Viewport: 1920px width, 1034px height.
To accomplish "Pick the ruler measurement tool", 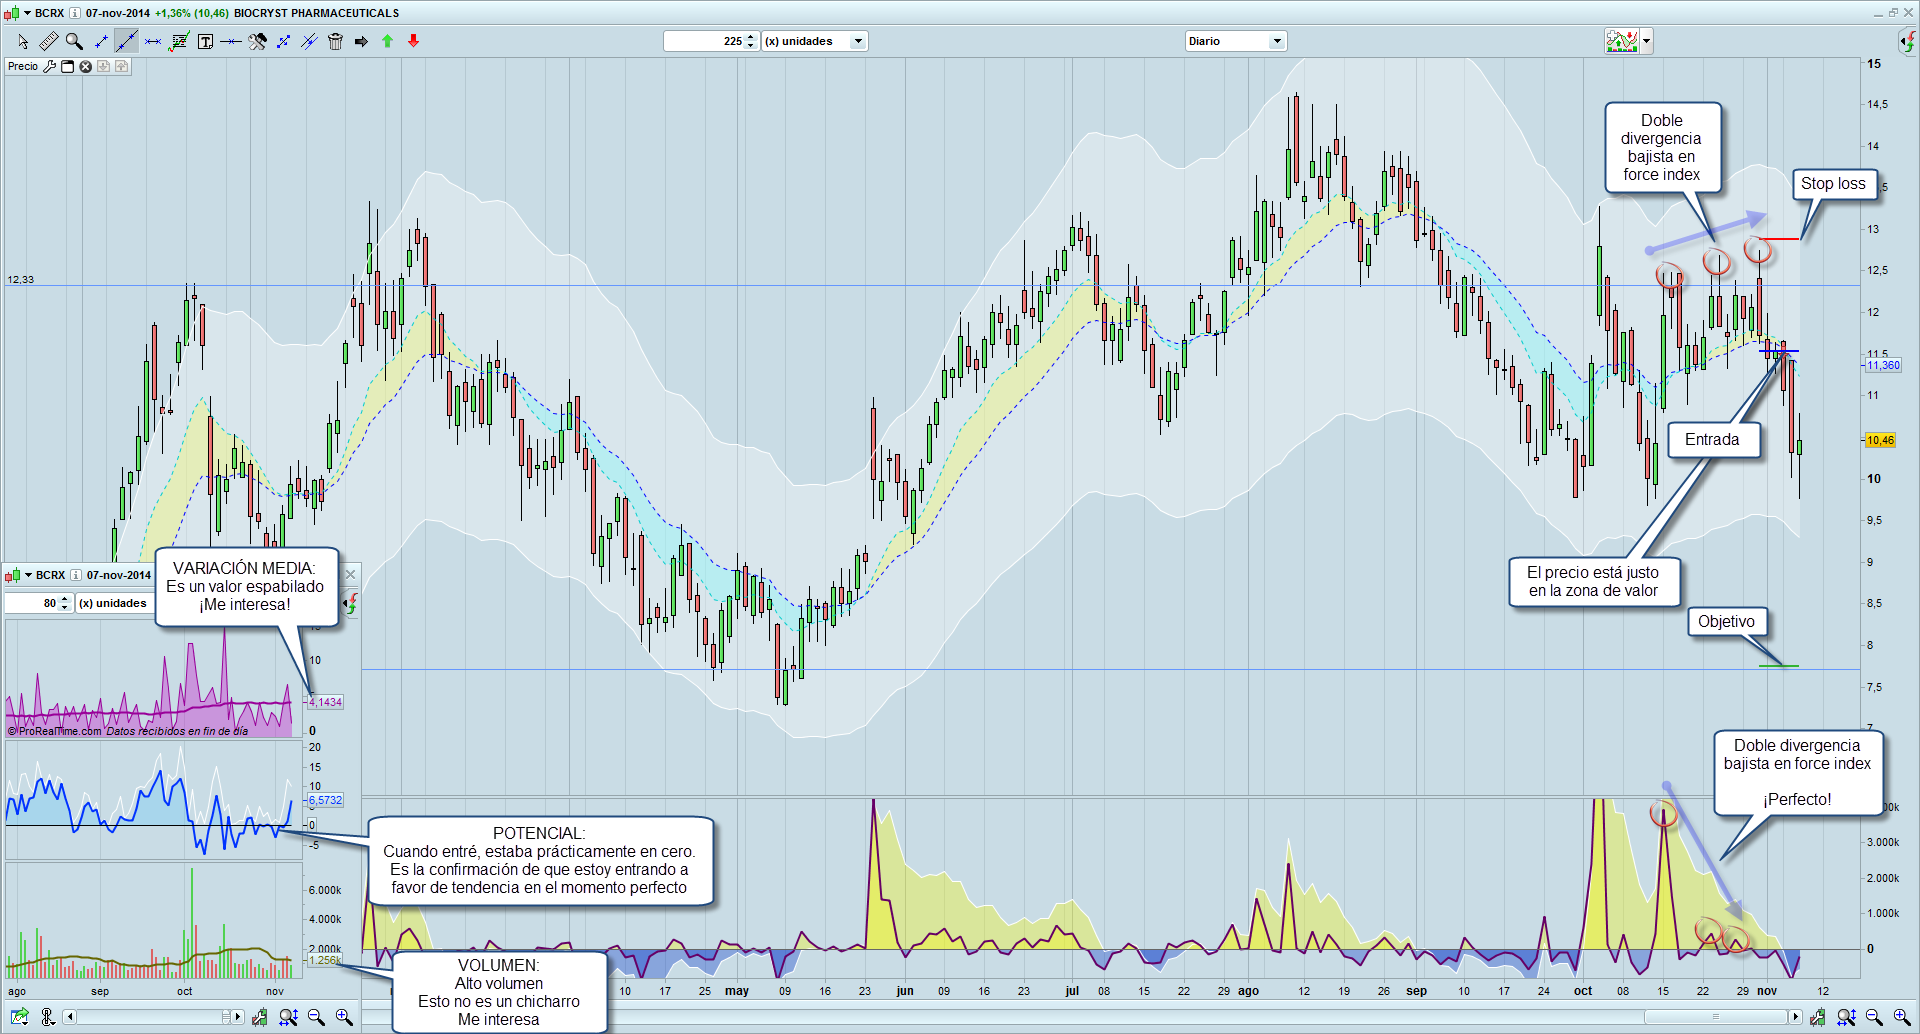I will 48,41.
